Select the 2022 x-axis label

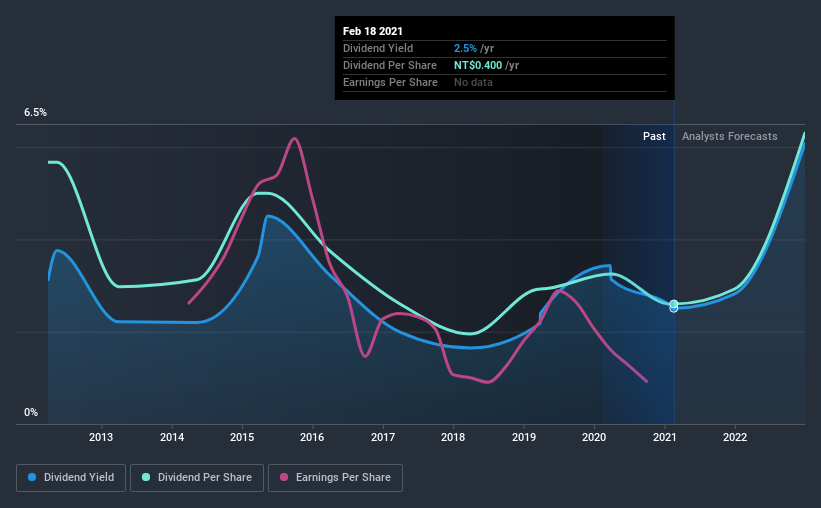point(735,437)
